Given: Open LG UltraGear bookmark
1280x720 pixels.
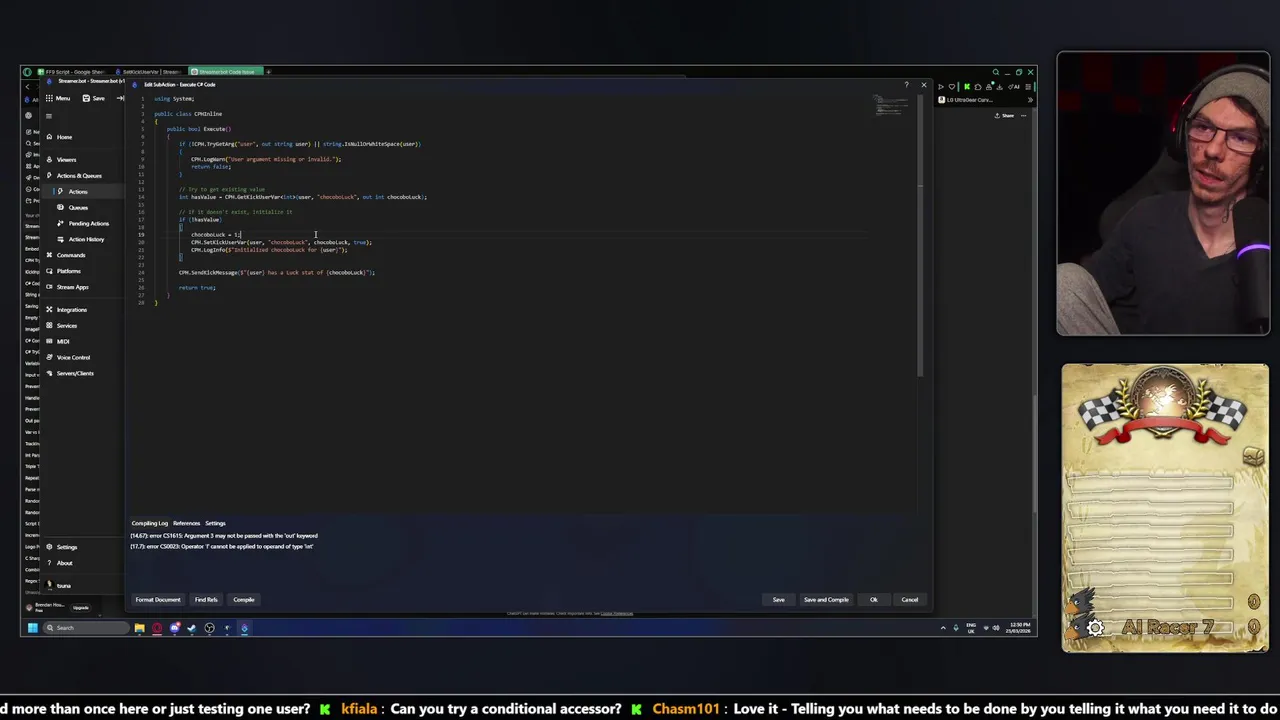Looking at the screenshot, I should click(x=965, y=100).
